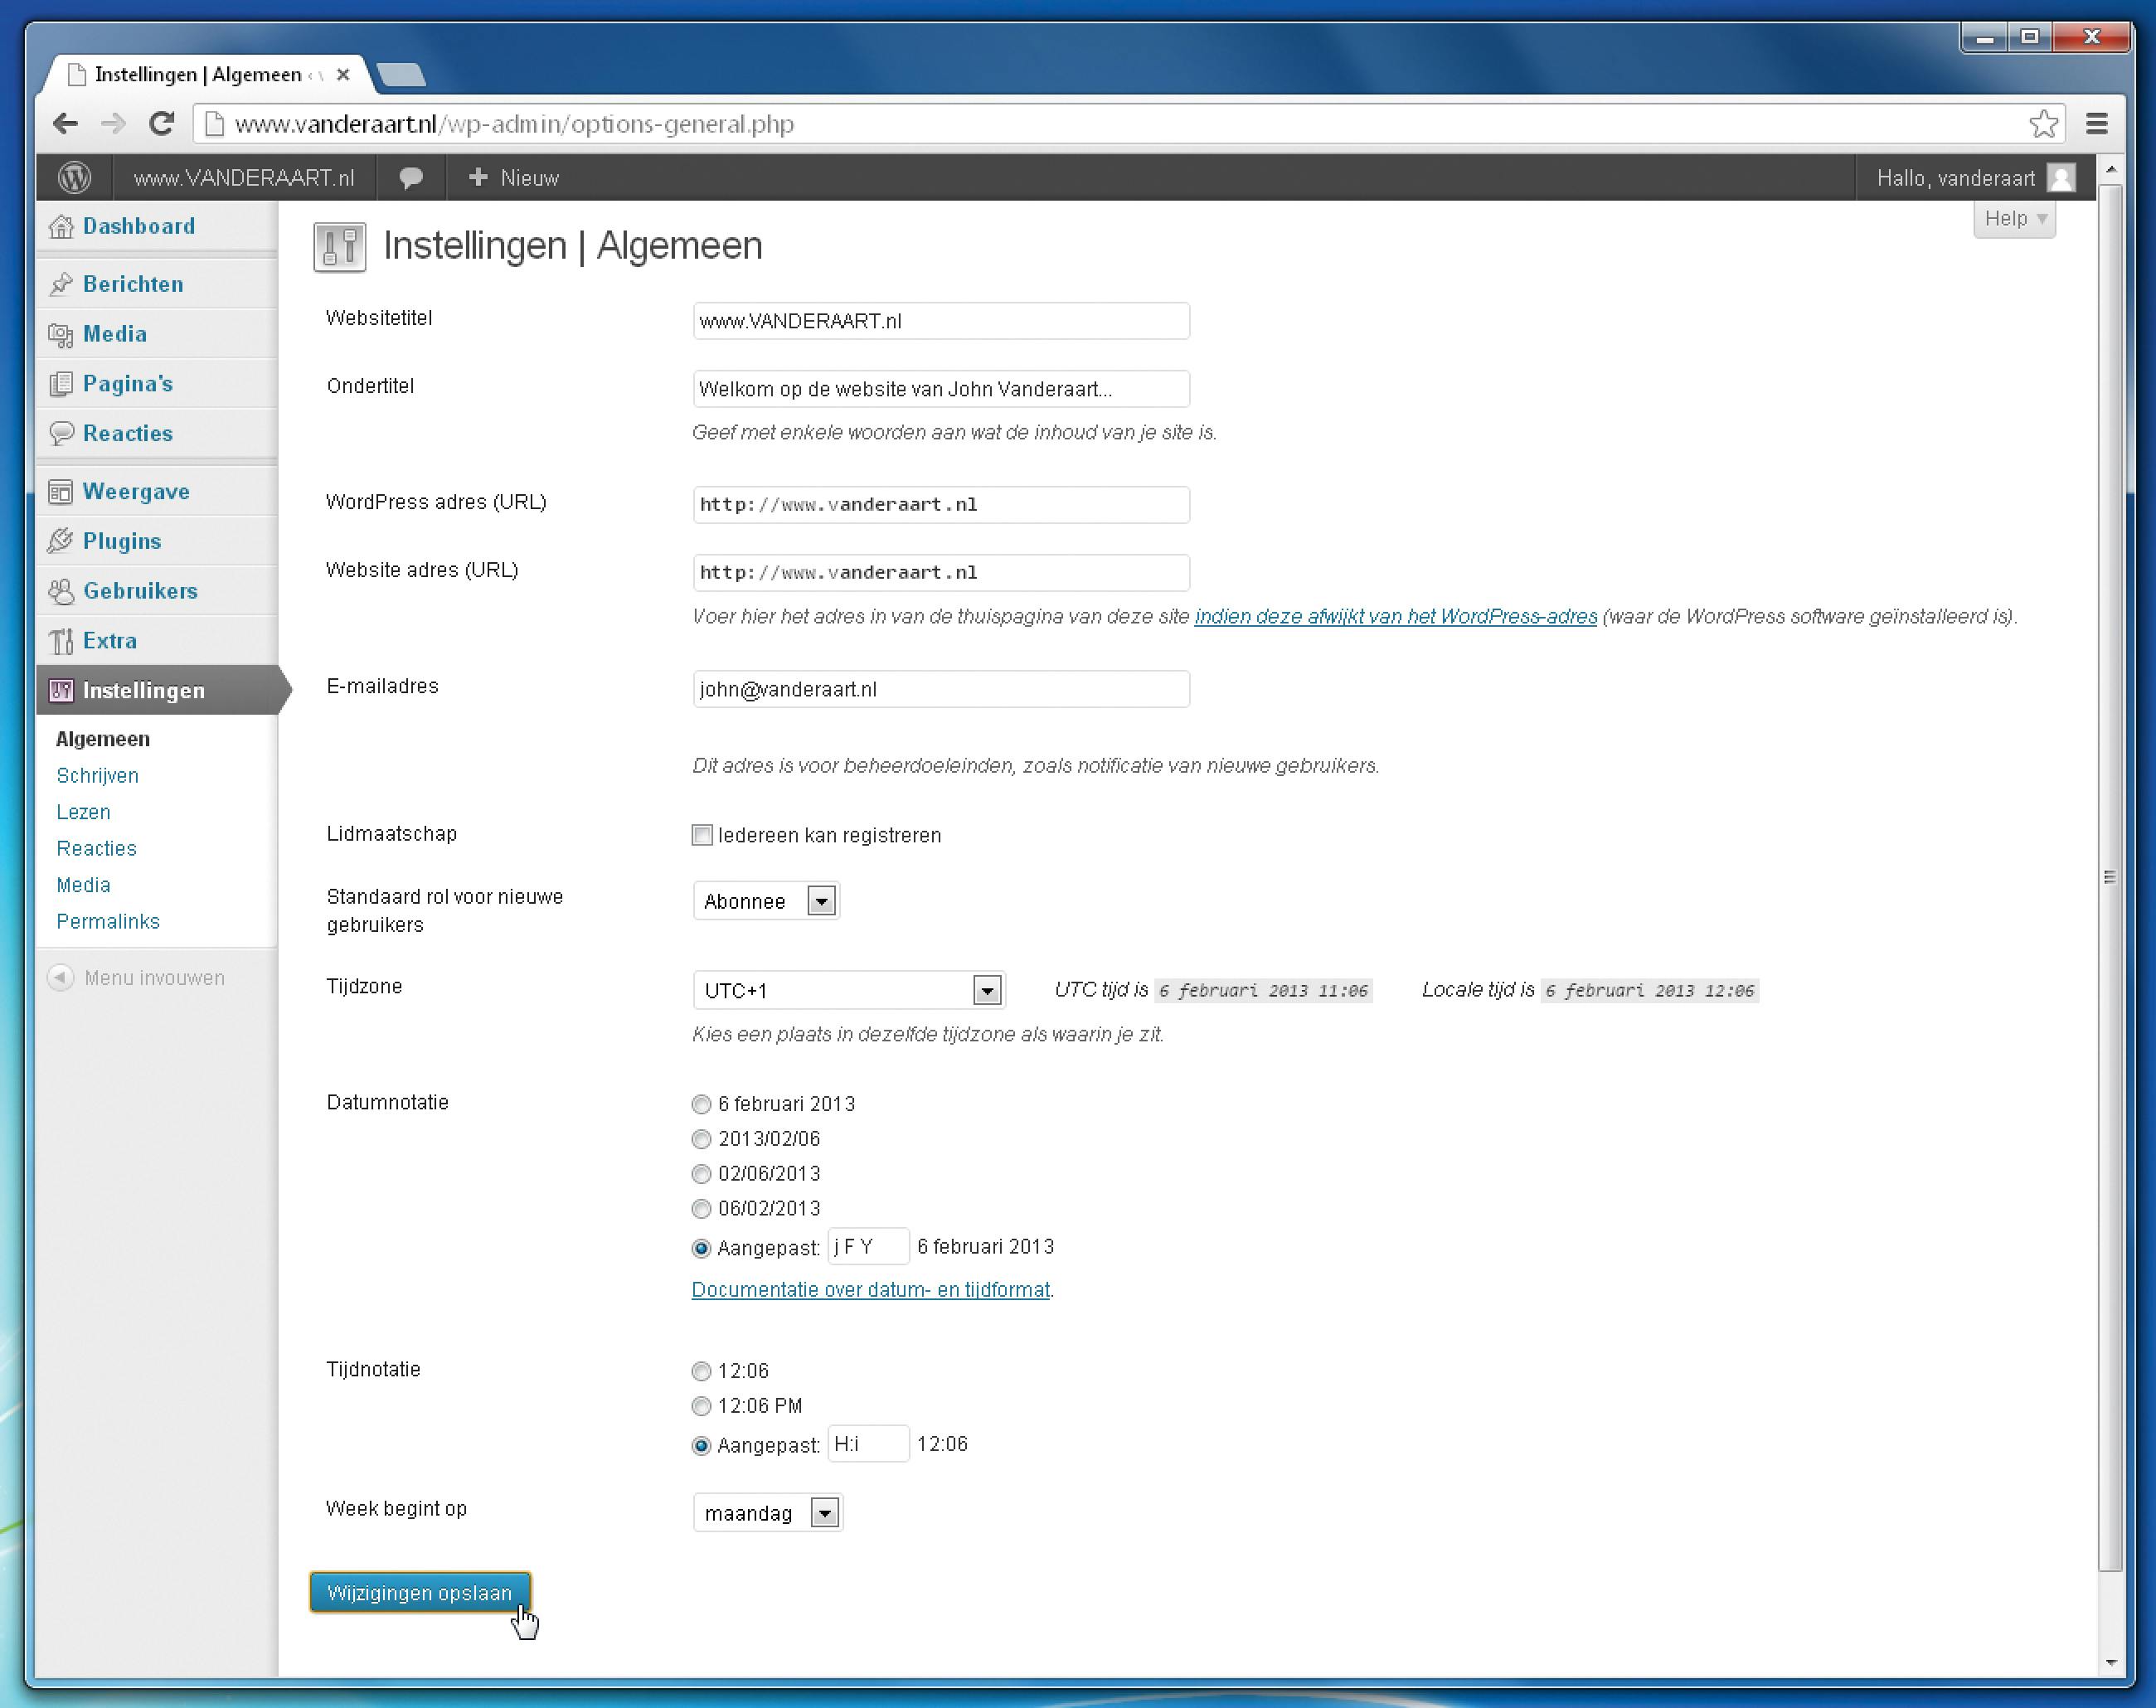Open Permalinks settings submenu item

coord(108,921)
